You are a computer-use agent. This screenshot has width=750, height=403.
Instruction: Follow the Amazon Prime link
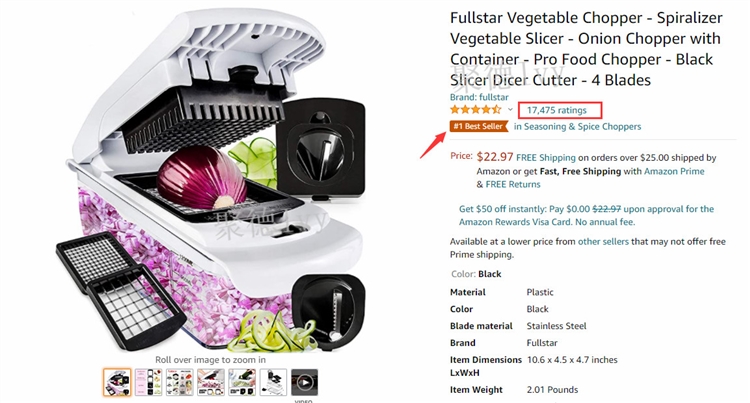click(674, 171)
